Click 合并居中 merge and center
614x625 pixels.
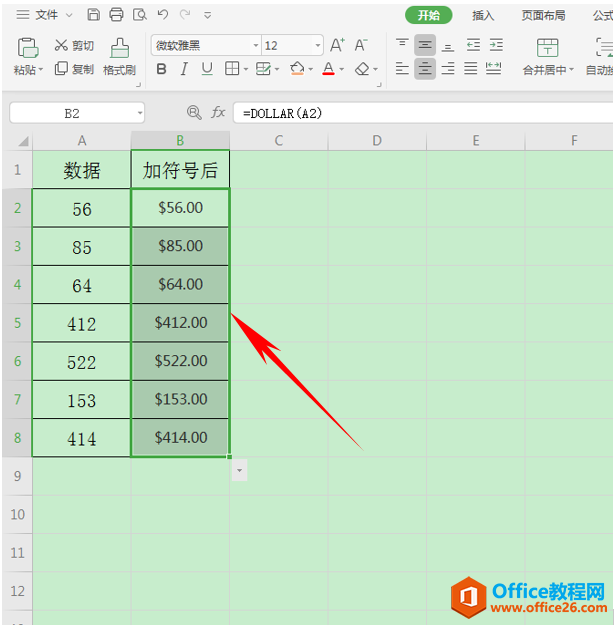point(548,57)
